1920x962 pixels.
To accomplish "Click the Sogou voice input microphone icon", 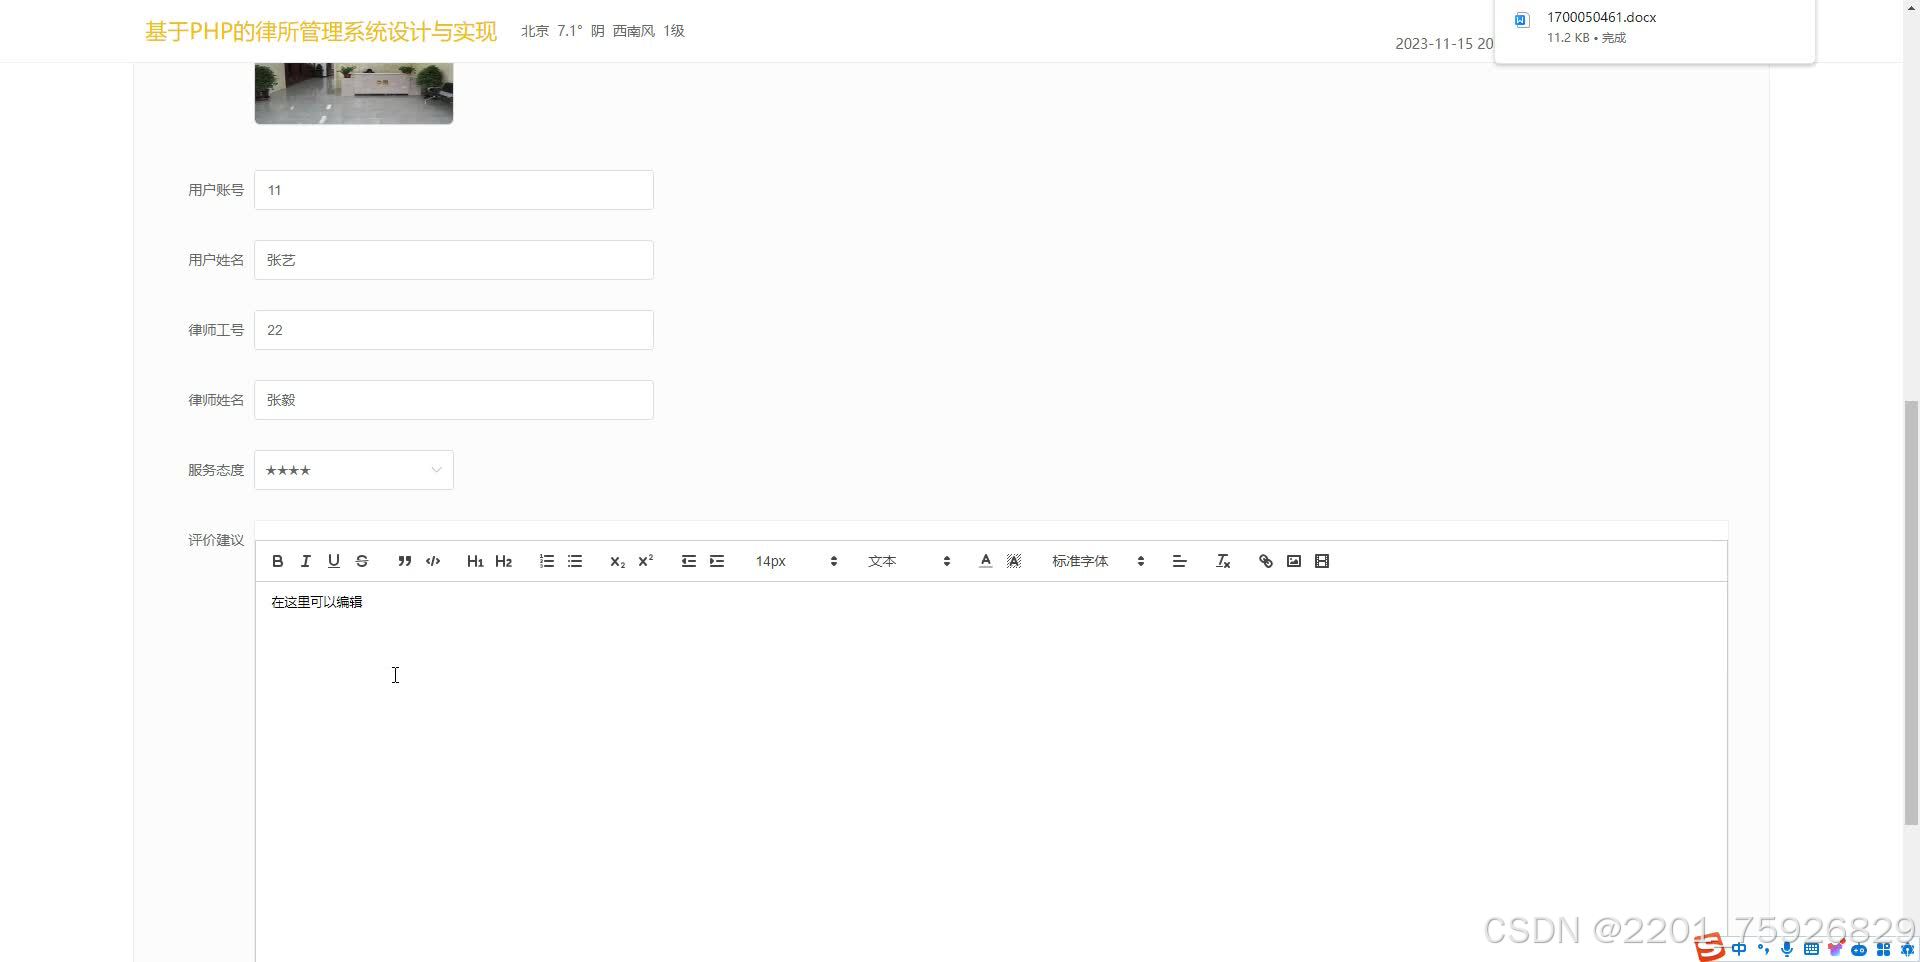I will [x=1787, y=949].
